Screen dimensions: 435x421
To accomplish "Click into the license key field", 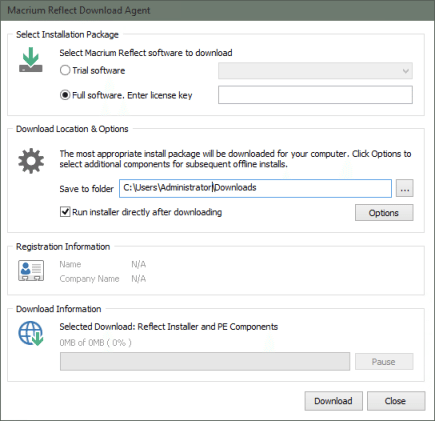I will click(315, 95).
